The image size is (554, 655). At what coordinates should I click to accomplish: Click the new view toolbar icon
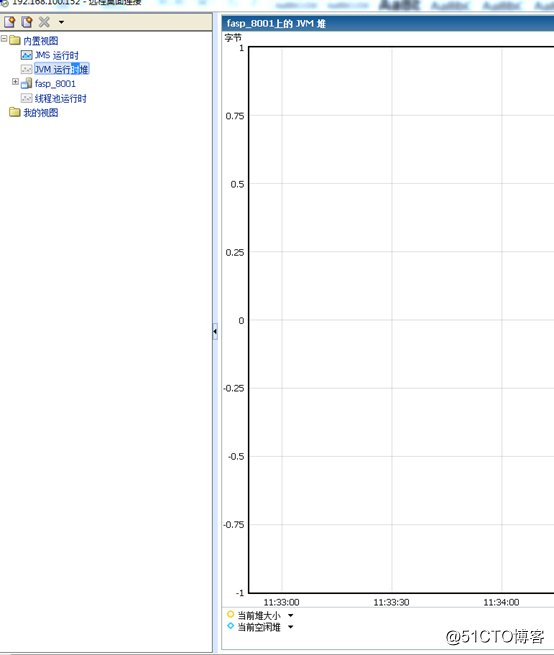click(9, 22)
